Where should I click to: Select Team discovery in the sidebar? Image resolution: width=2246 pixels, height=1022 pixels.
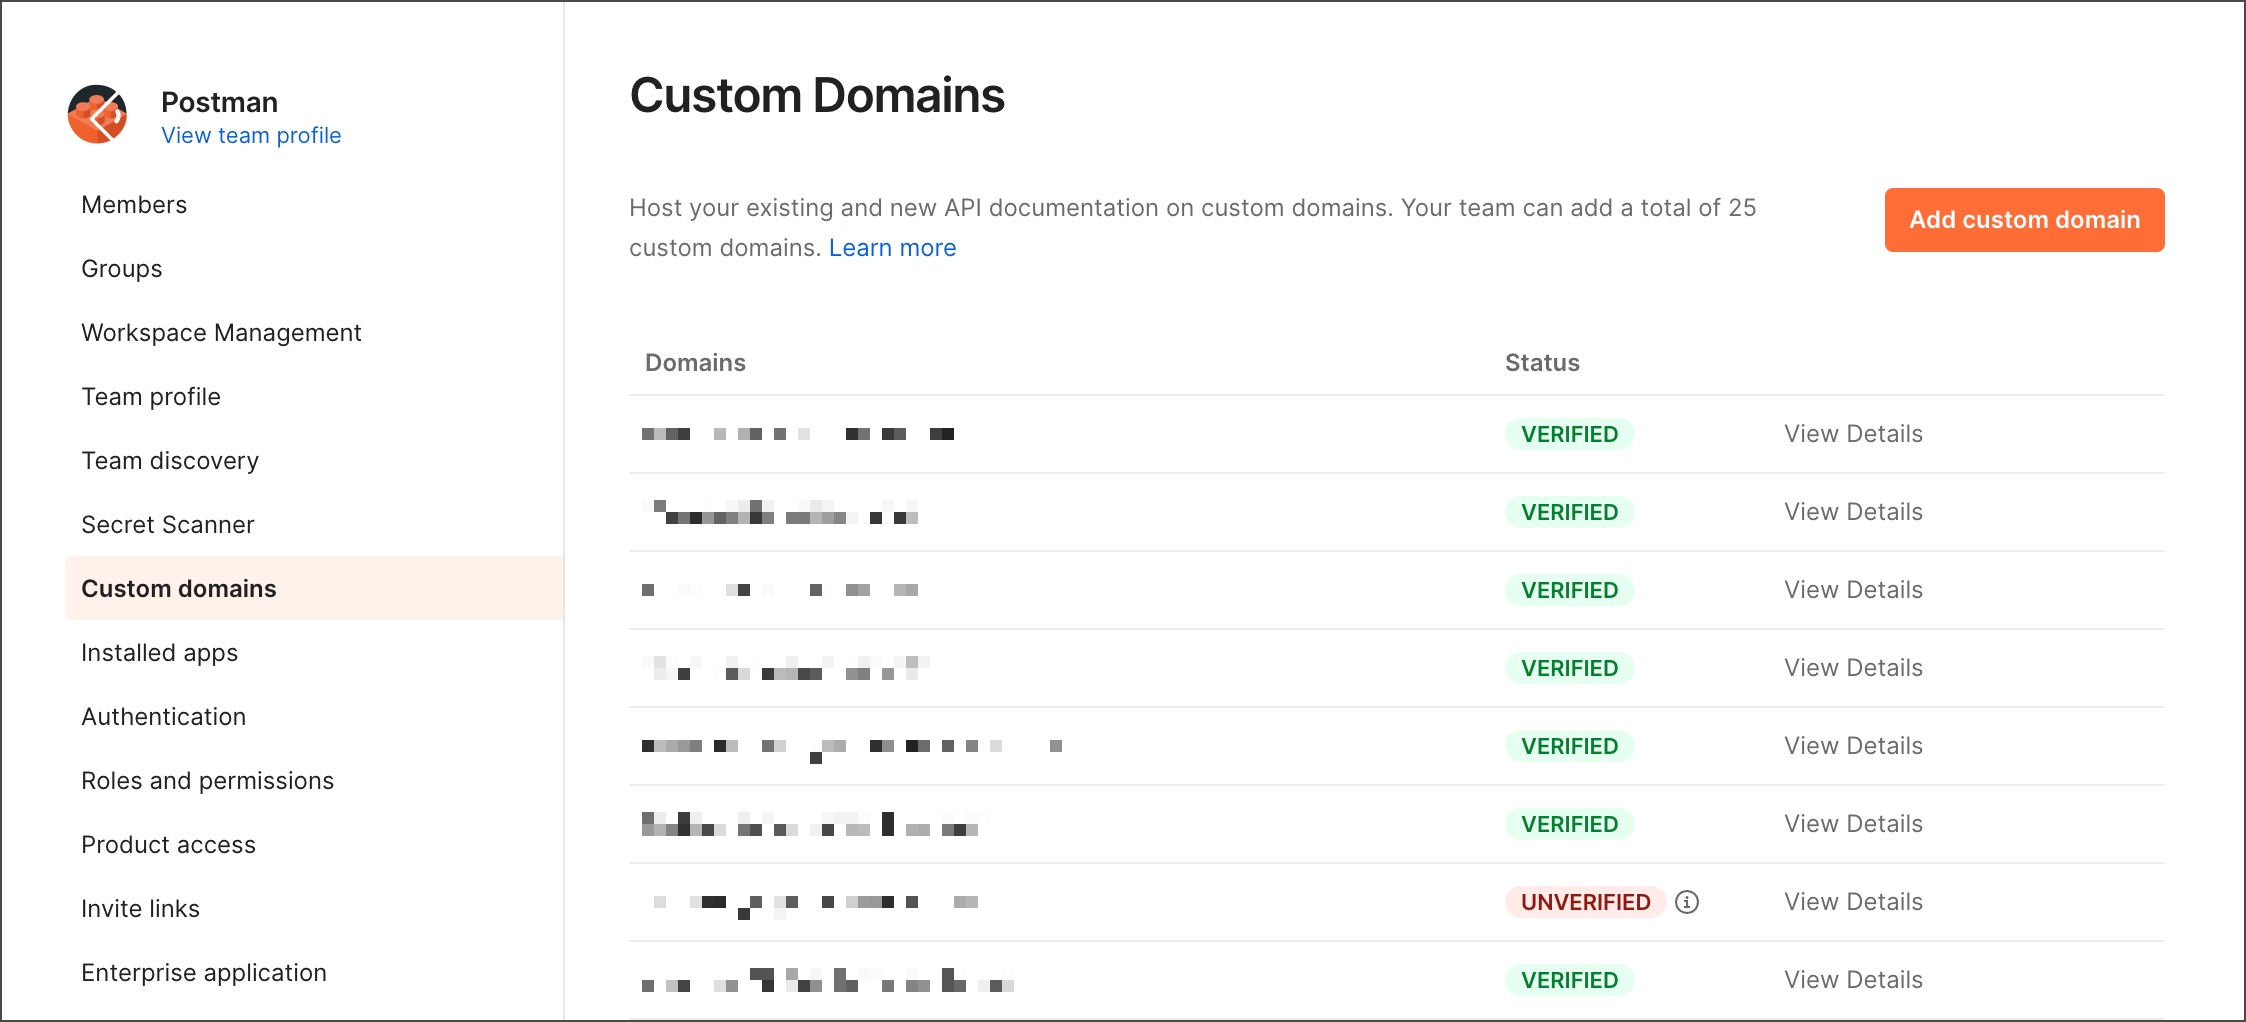[x=170, y=461]
